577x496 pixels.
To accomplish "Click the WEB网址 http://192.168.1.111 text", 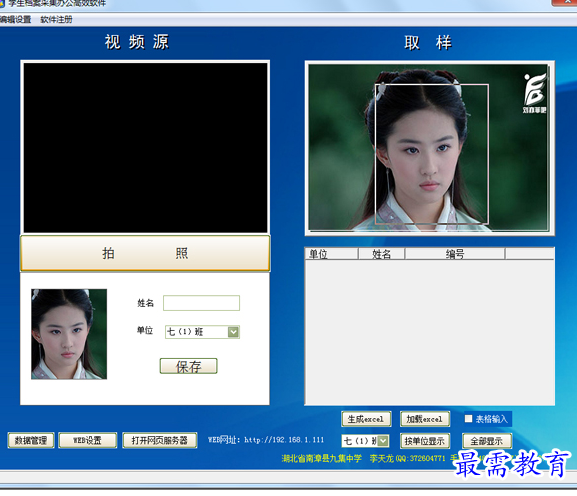I will [x=266, y=440].
